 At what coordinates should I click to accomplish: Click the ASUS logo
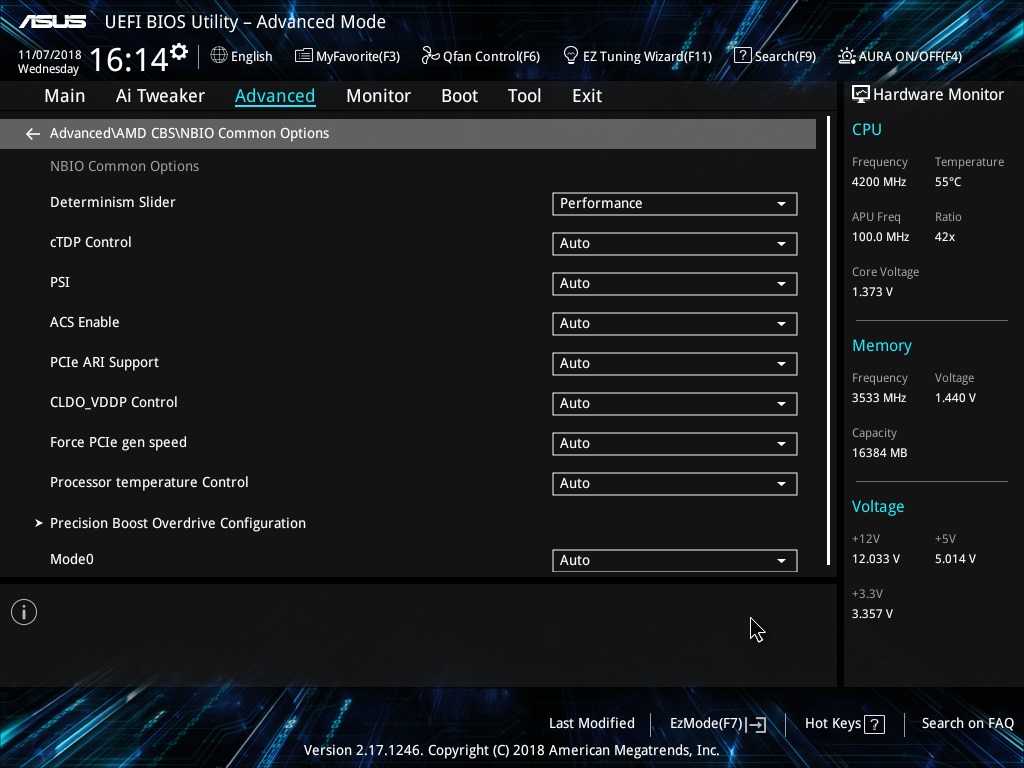(52, 22)
